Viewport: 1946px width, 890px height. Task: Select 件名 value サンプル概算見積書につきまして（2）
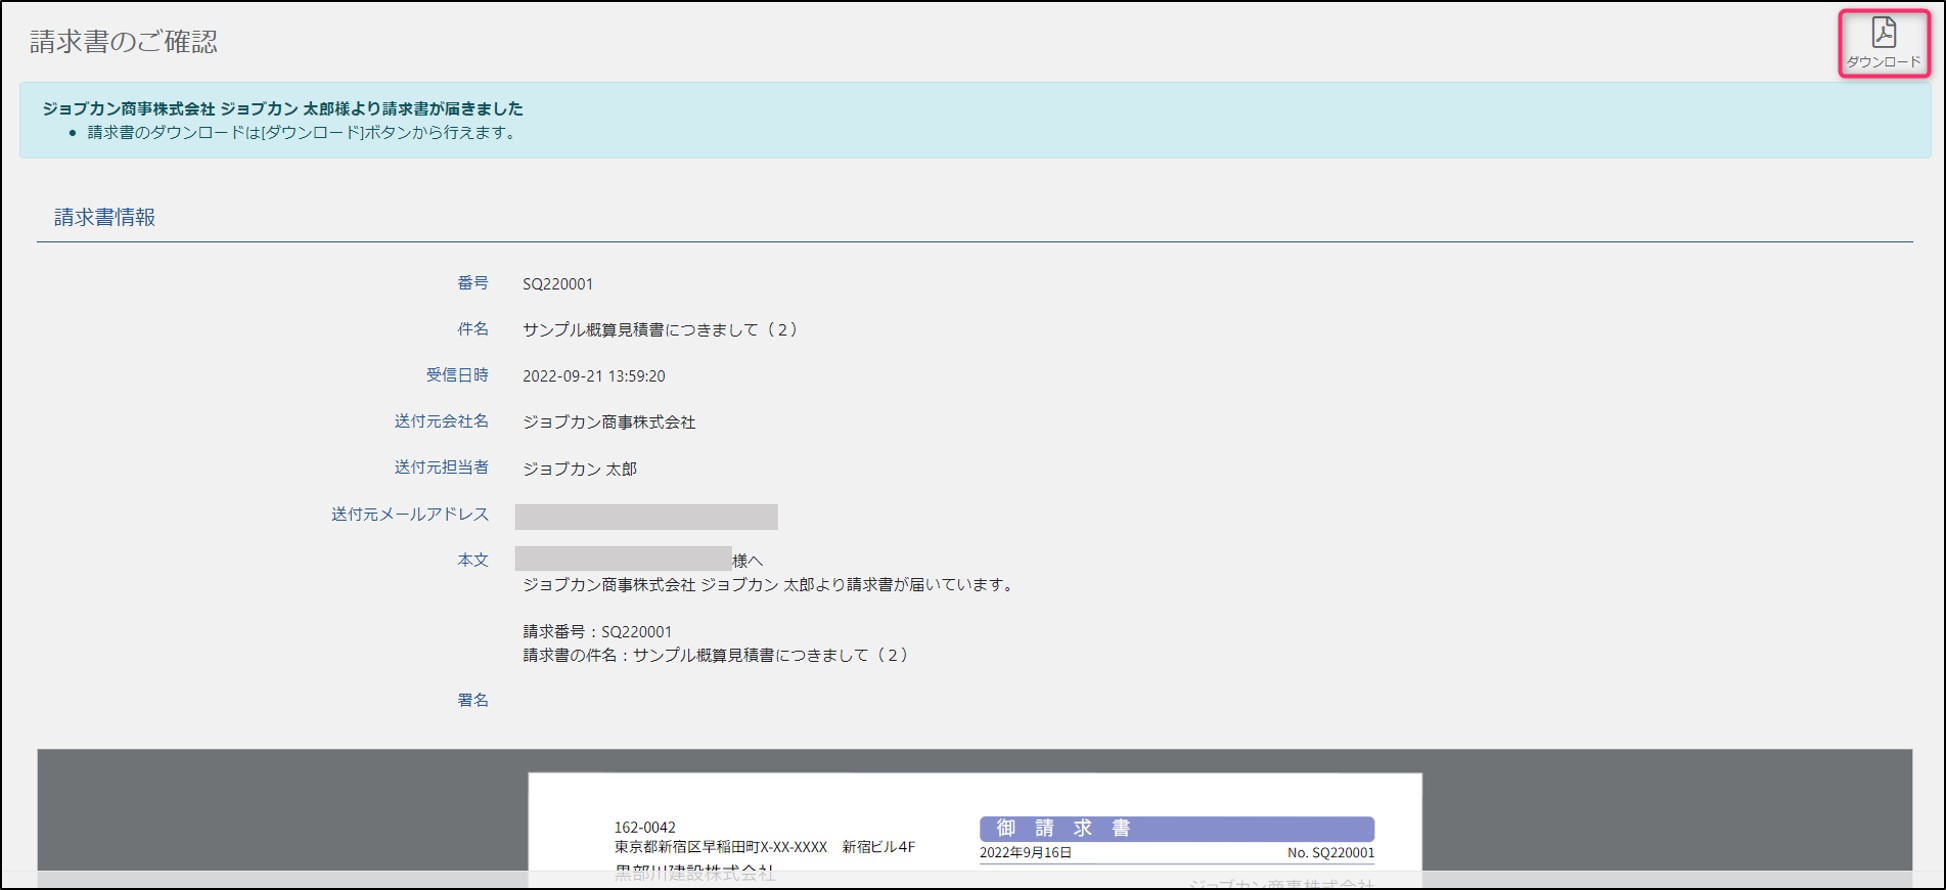[662, 330]
